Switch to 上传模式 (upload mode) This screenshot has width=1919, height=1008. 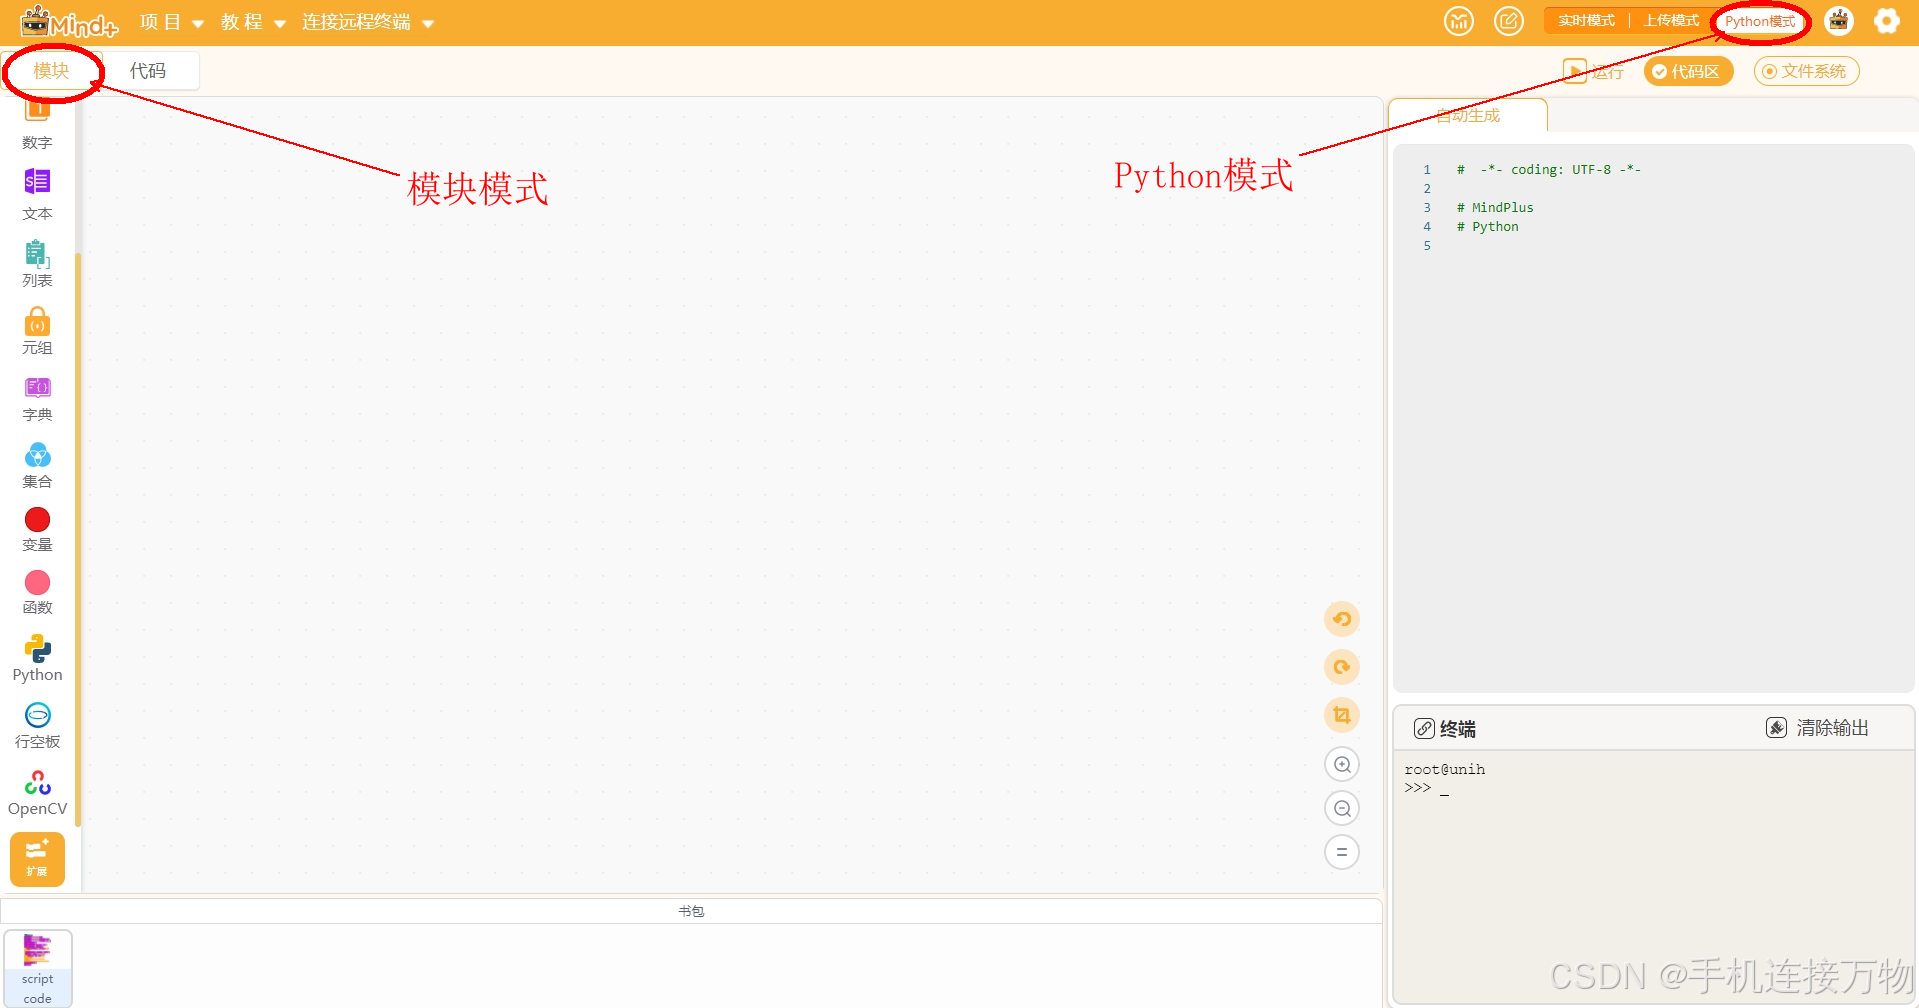pos(1671,21)
